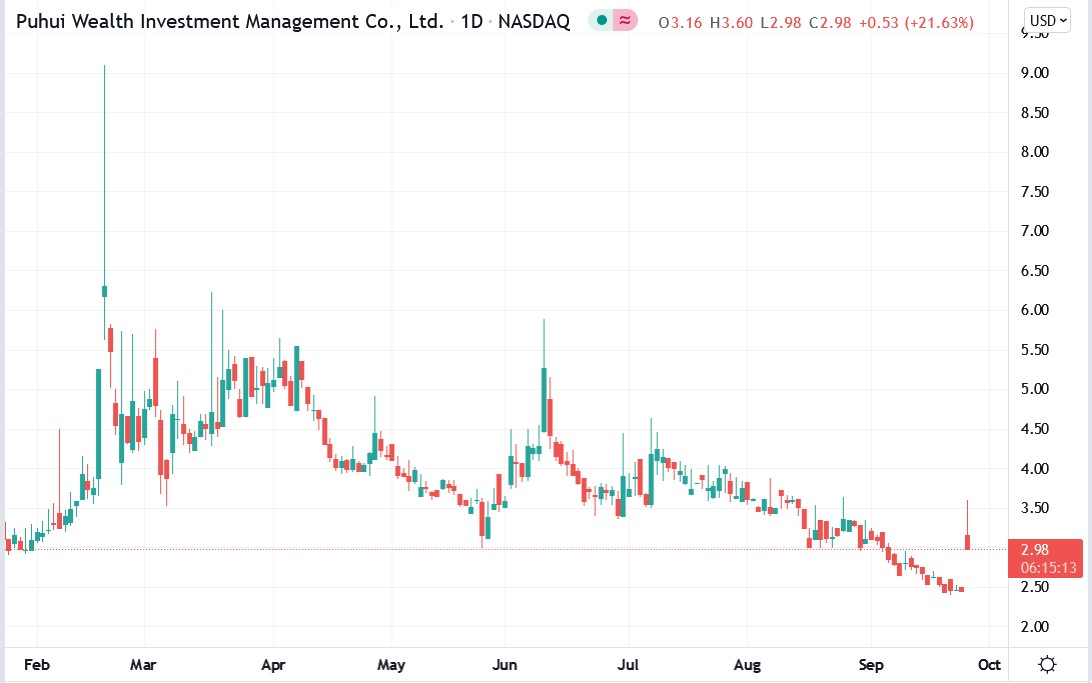Viewport: 1092px width, 683px height.
Task: Click the 4.00 price axis label
Action: [1035, 469]
